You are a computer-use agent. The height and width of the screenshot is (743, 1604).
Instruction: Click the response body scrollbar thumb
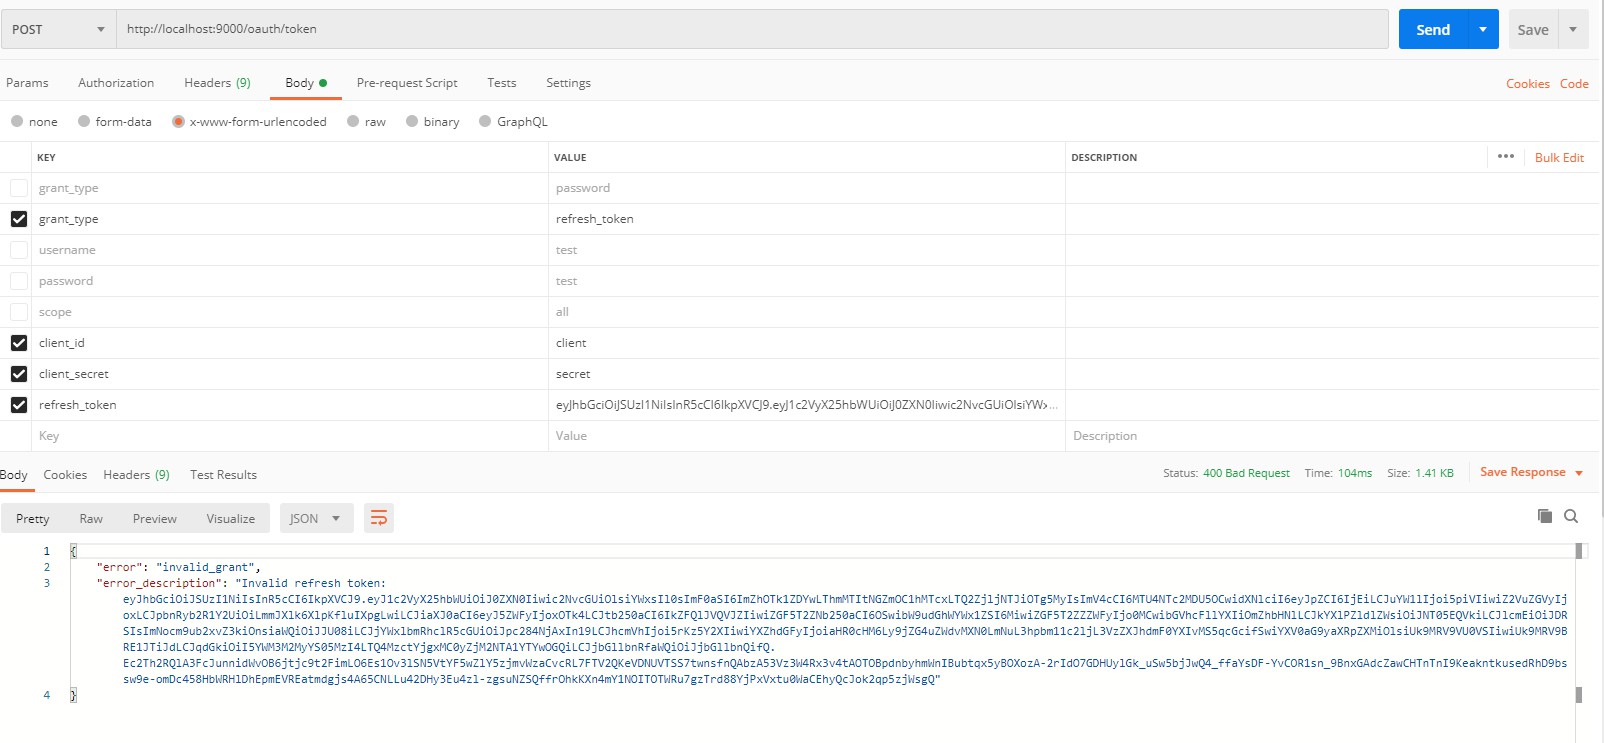click(1579, 551)
